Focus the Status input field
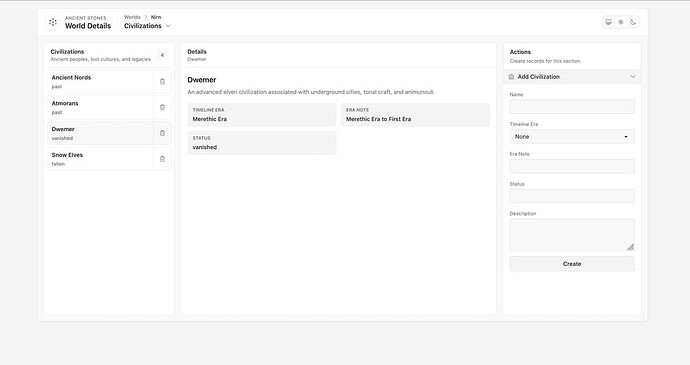 tap(572, 196)
